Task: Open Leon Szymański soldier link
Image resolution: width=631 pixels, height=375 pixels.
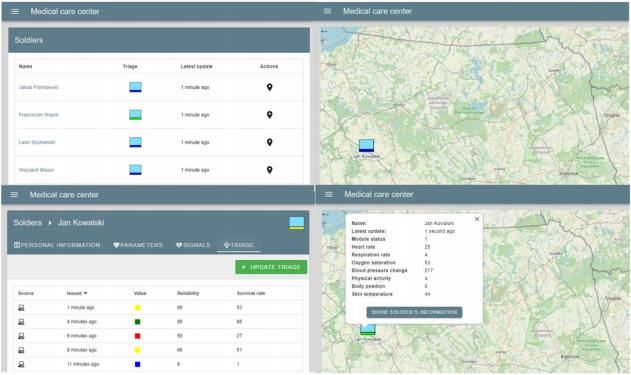Action: (37, 142)
